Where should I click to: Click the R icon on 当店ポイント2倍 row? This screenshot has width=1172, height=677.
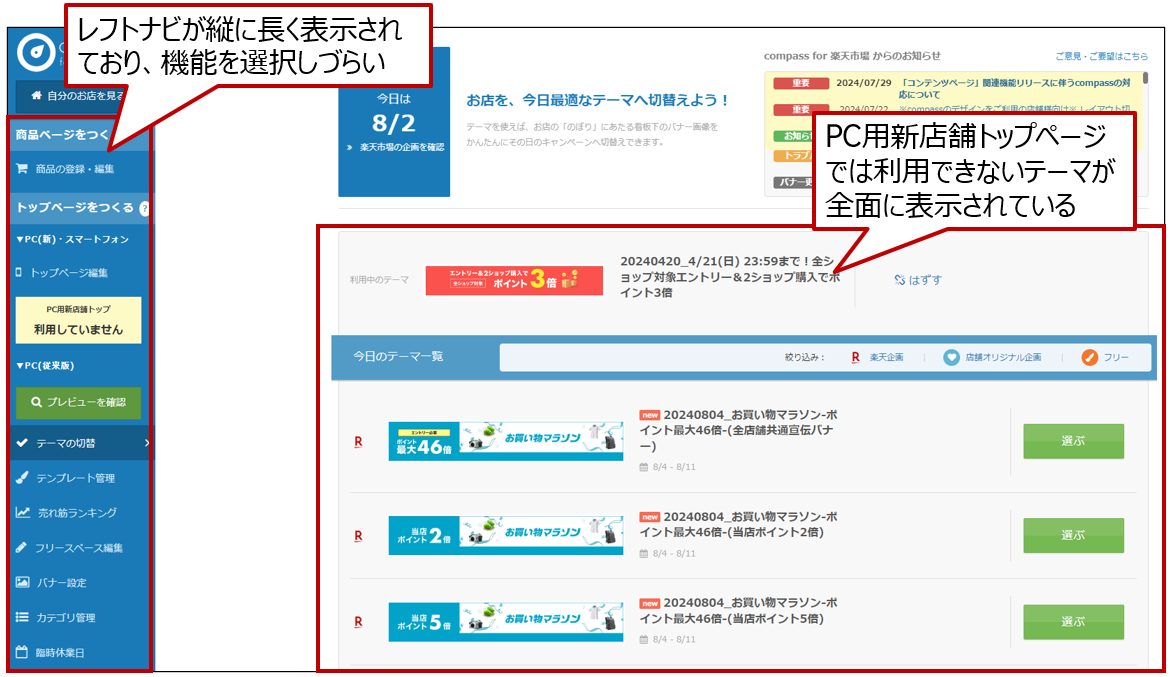click(358, 536)
